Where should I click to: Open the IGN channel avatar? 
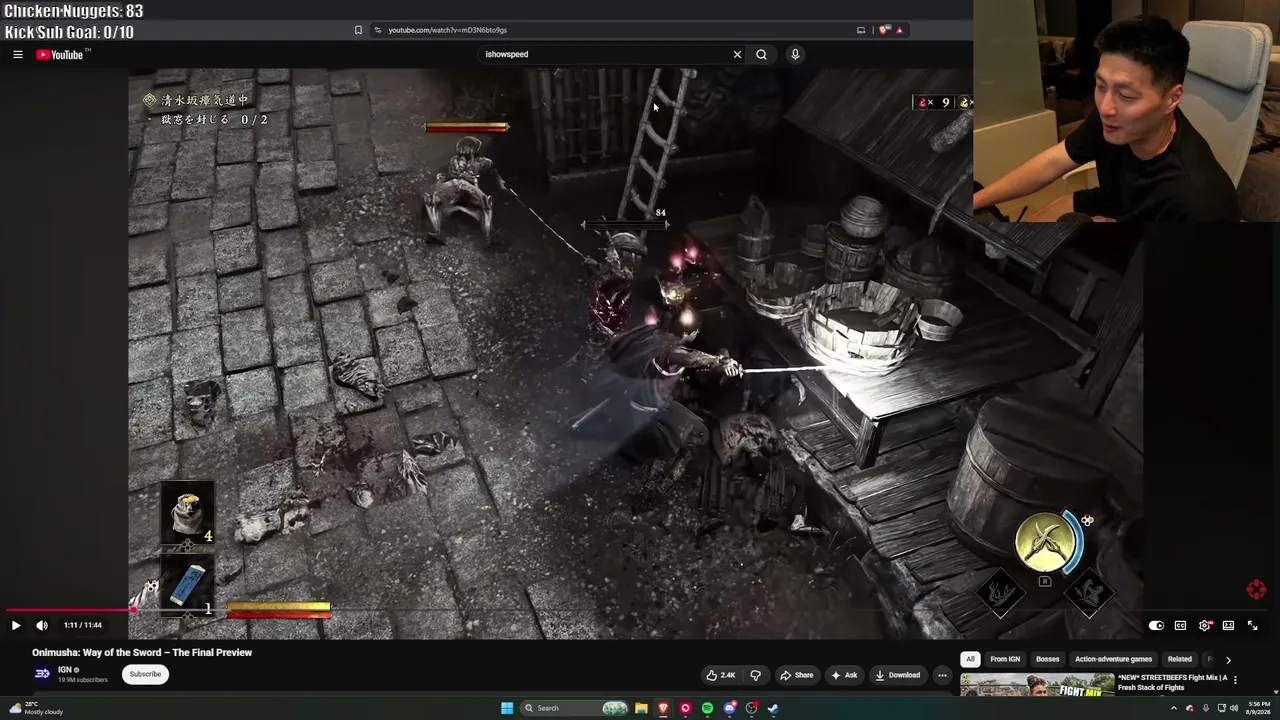pyautogui.click(x=42, y=674)
